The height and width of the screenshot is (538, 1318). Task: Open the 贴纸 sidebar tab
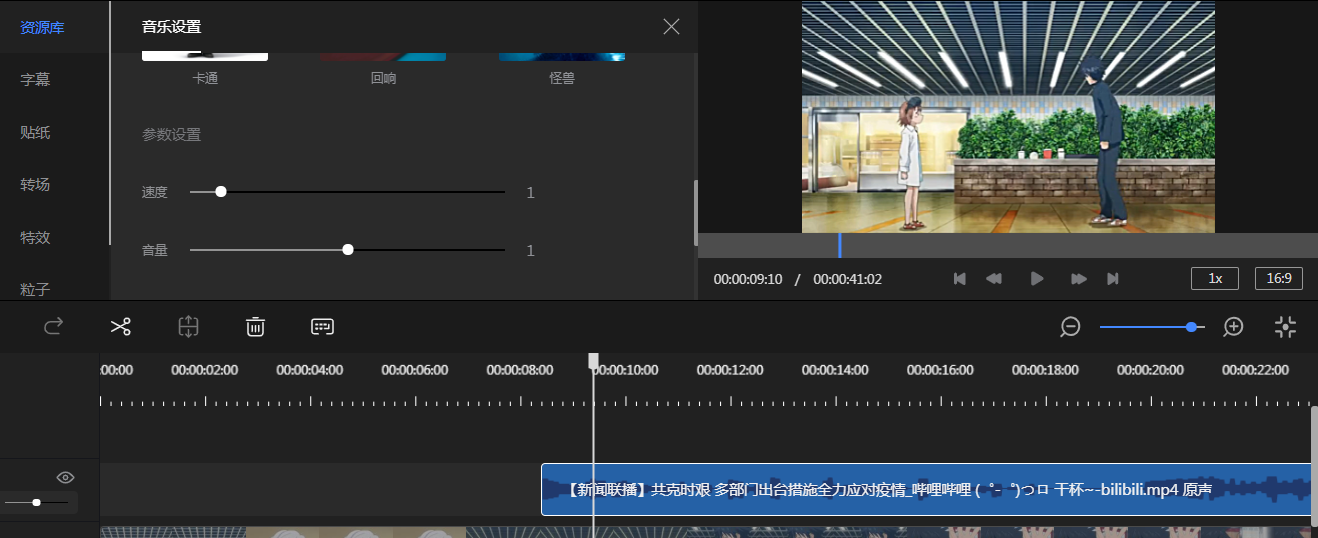(35, 132)
